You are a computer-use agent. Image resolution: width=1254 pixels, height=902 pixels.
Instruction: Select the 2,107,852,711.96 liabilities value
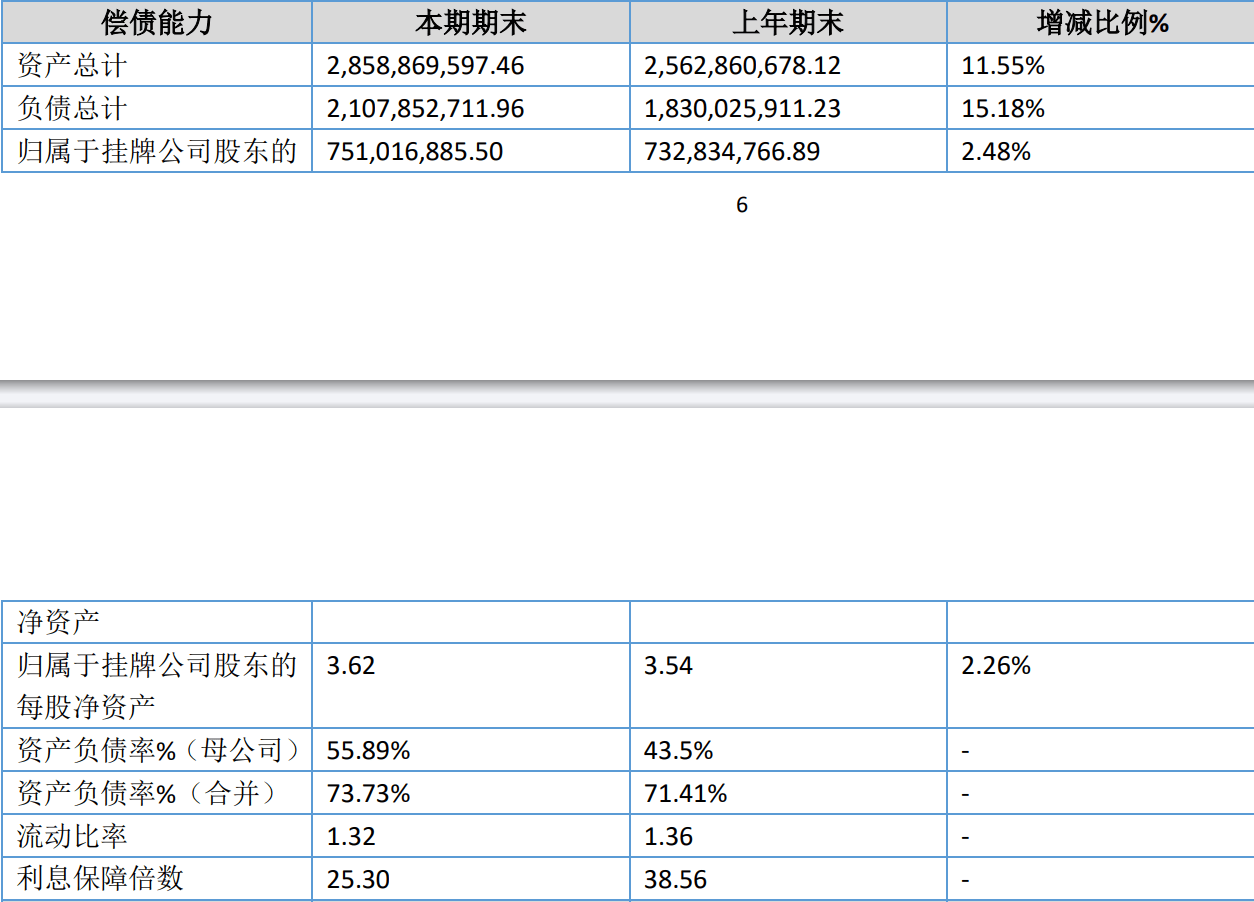coord(425,109)
